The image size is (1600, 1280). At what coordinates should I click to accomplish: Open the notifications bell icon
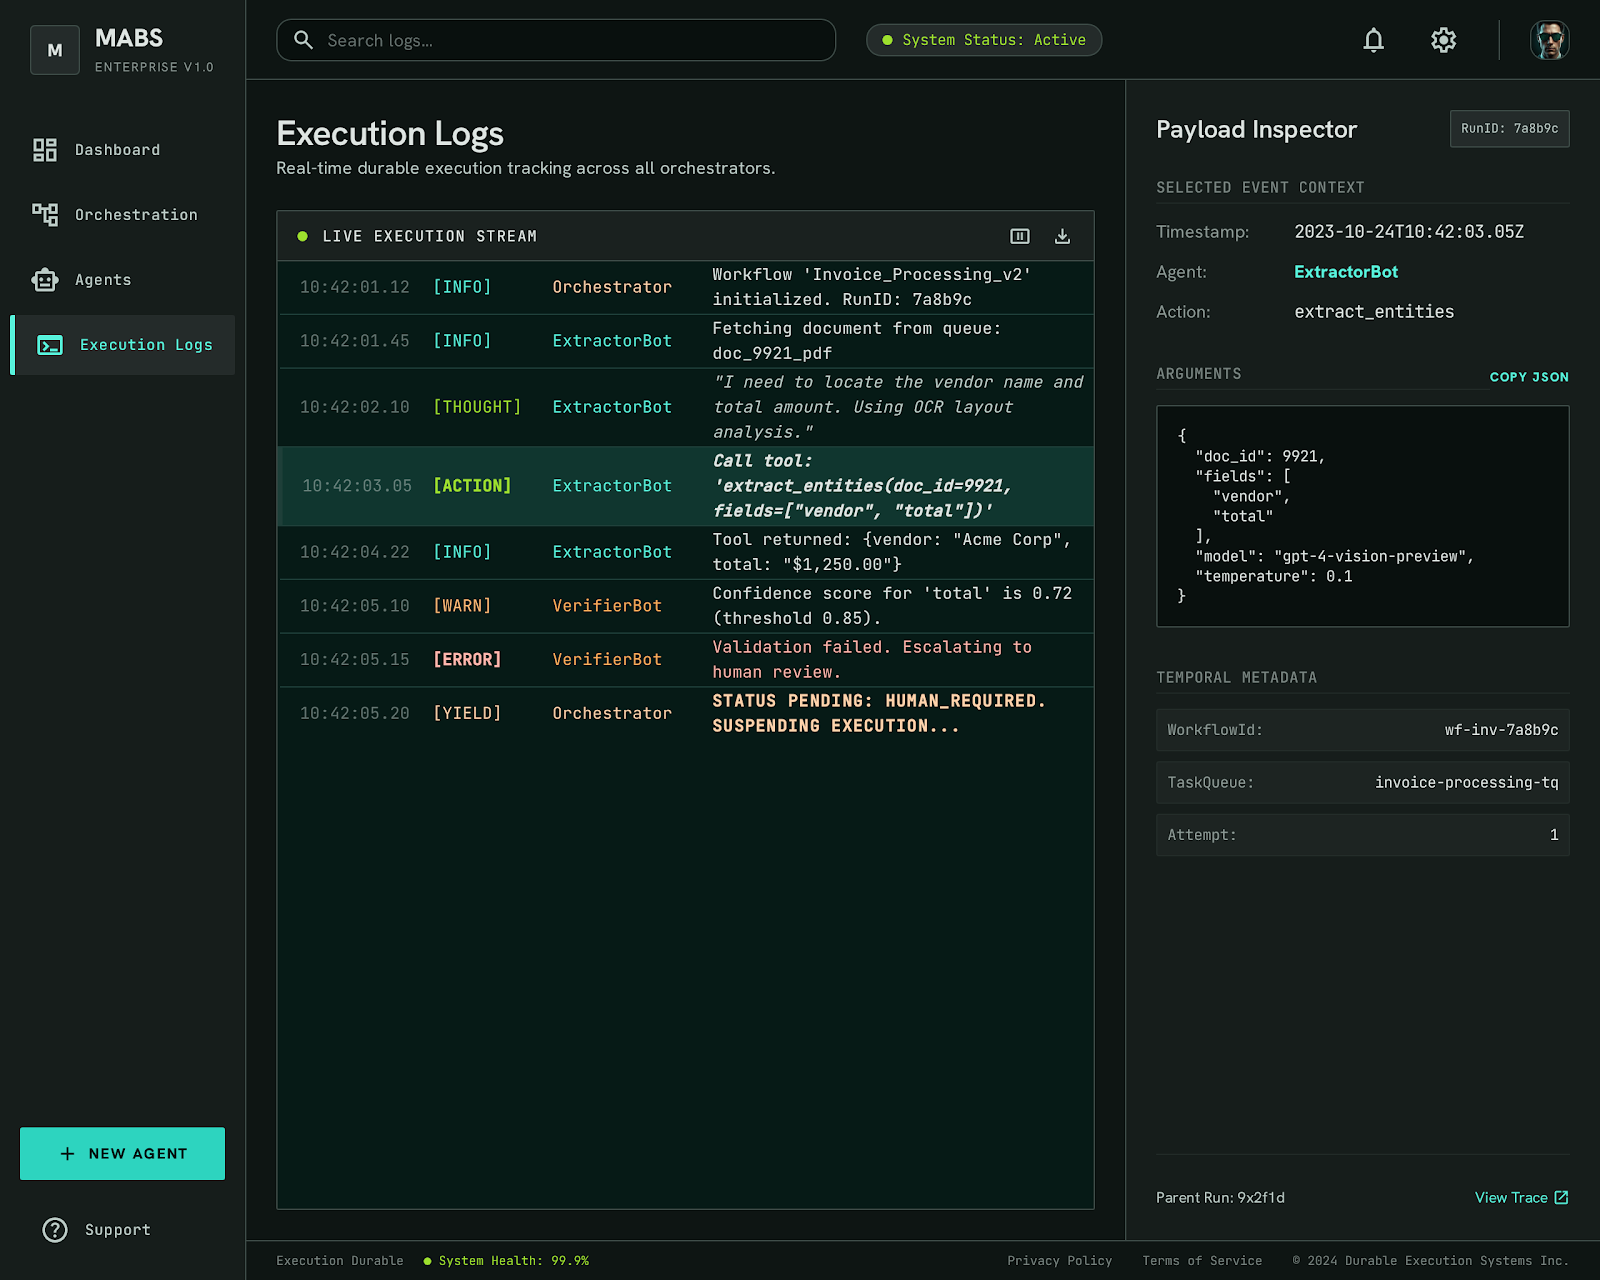pos(1374,40)
